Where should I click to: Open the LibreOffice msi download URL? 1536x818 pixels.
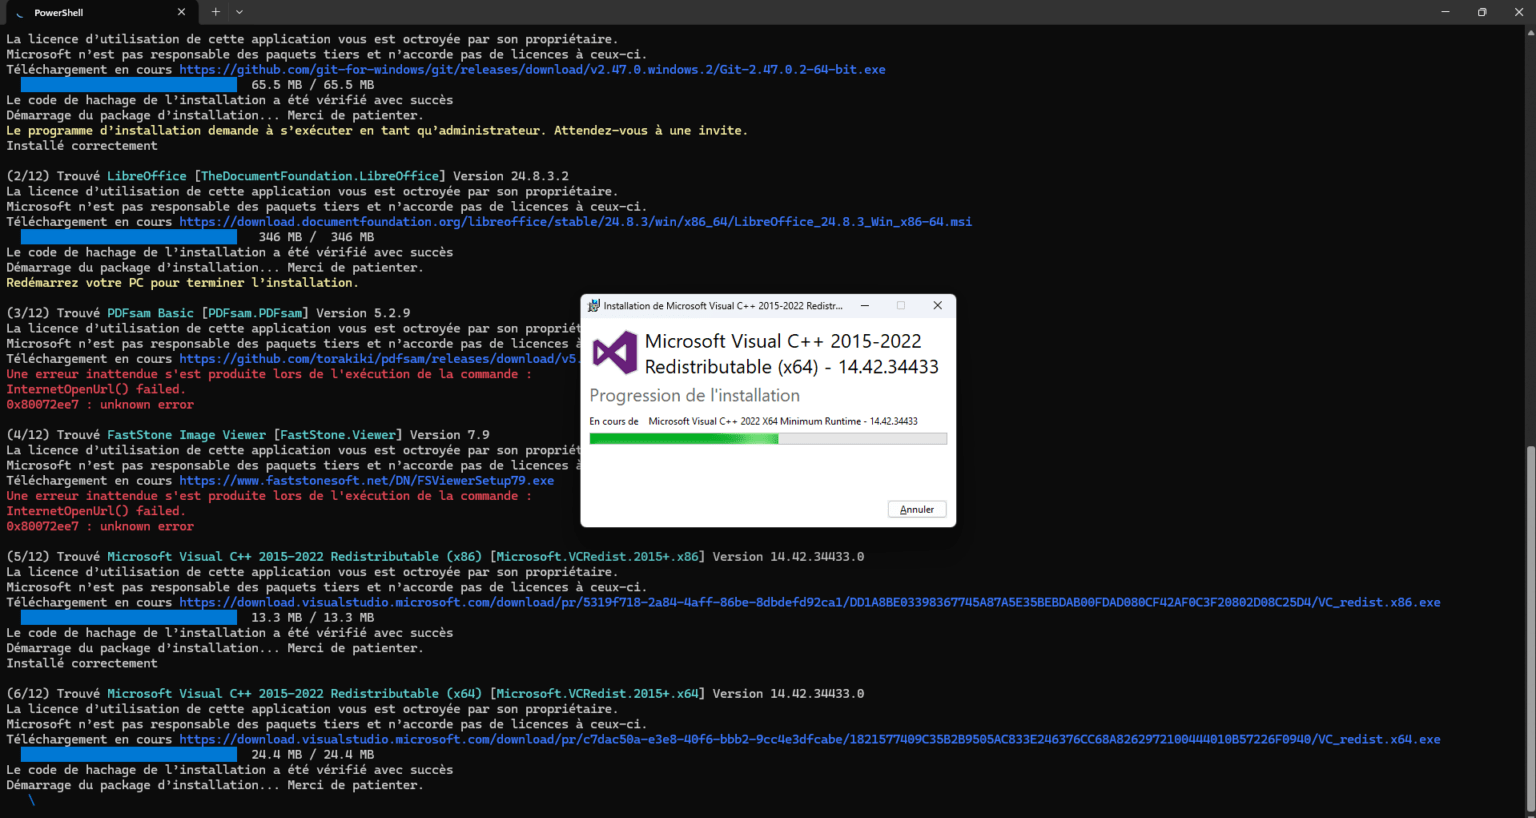point(575,222)
